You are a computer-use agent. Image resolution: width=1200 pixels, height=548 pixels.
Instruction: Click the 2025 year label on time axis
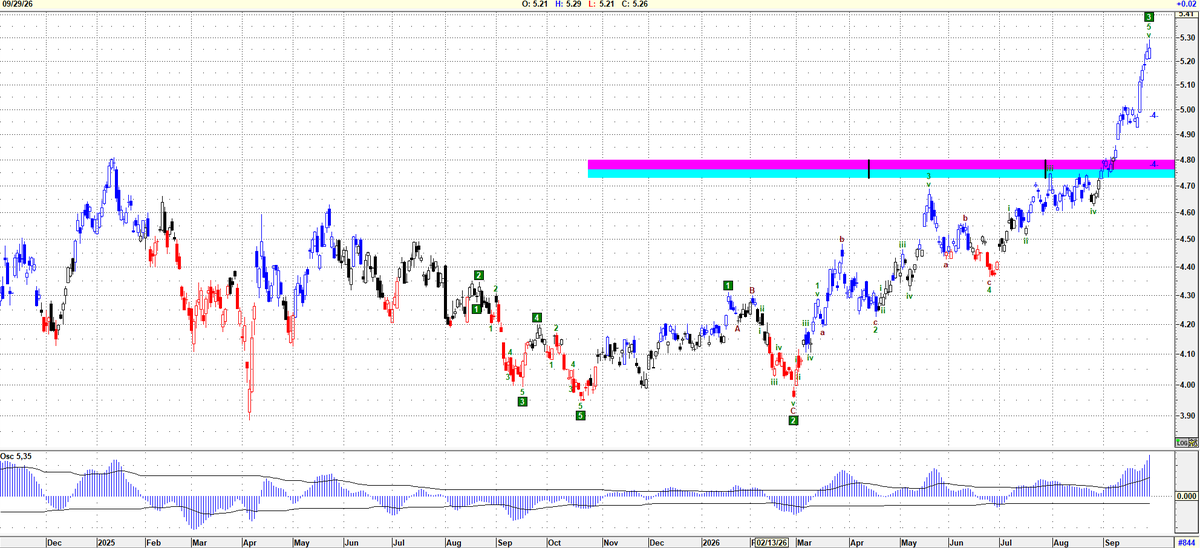pos(107,541)
